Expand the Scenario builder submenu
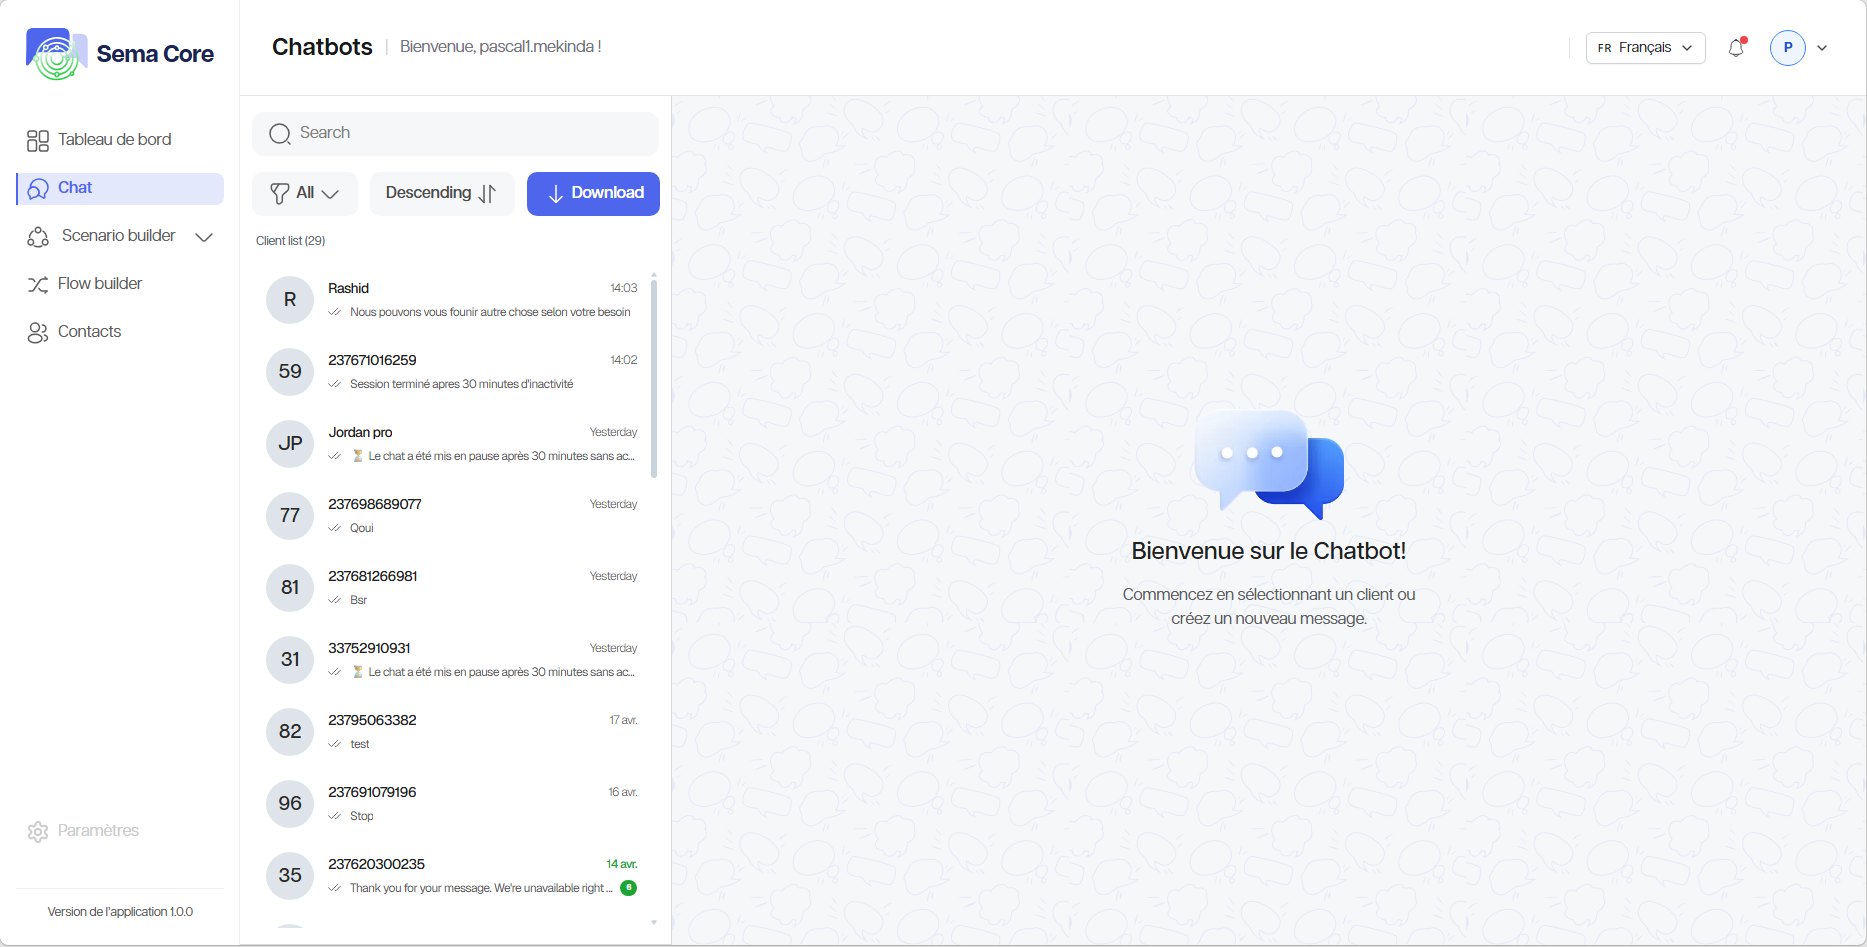 tap(204, 237)
